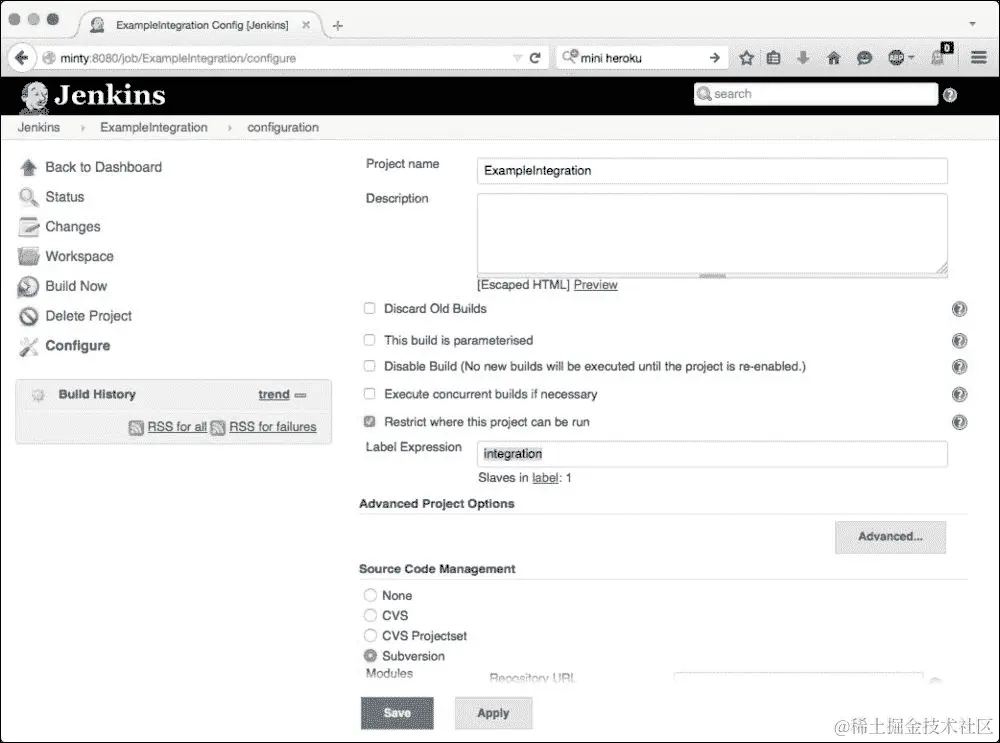Open the bookmarks list icon

pos(774,58)
